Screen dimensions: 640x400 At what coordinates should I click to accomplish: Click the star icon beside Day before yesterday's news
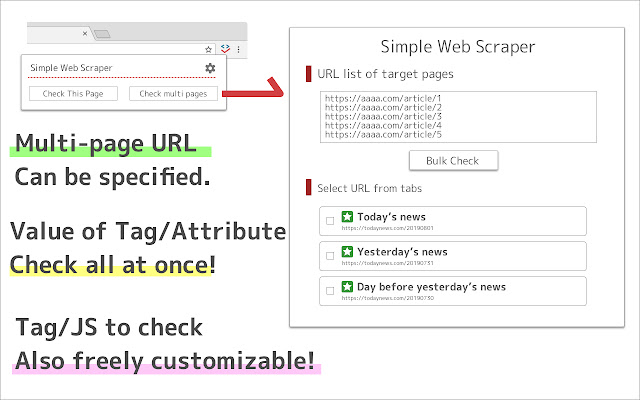347,287
